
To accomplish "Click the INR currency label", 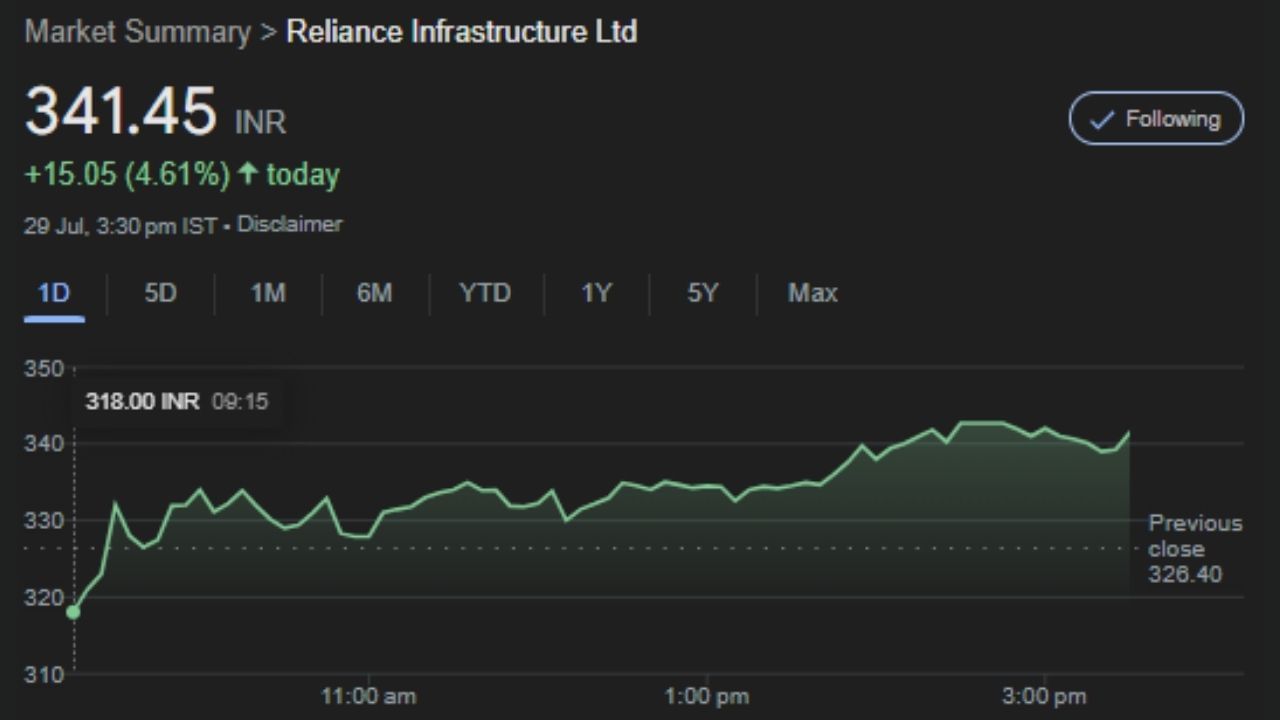I will [x=260, y=123].
